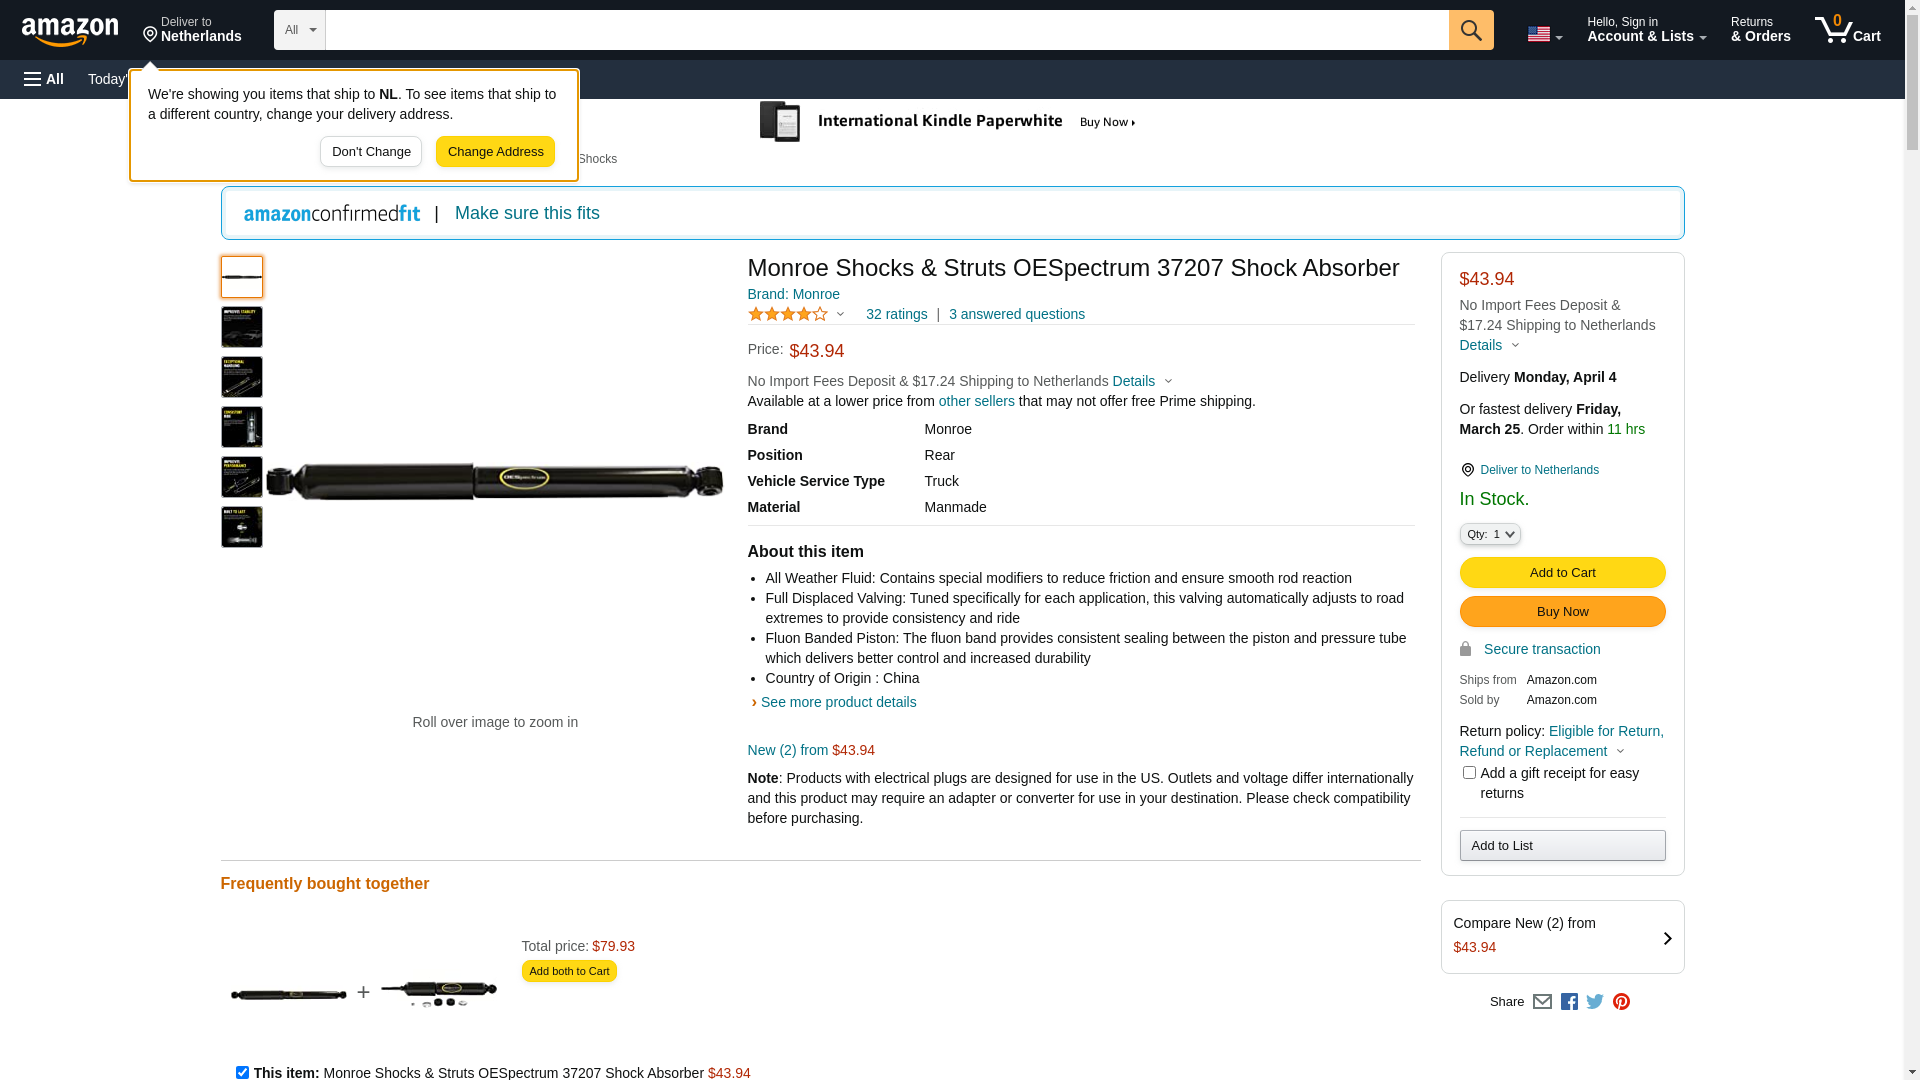The height and width of the screenshot is (1080, 1920).
Task: Check the gift receipt checkbox
Action: pos(1469,773)
